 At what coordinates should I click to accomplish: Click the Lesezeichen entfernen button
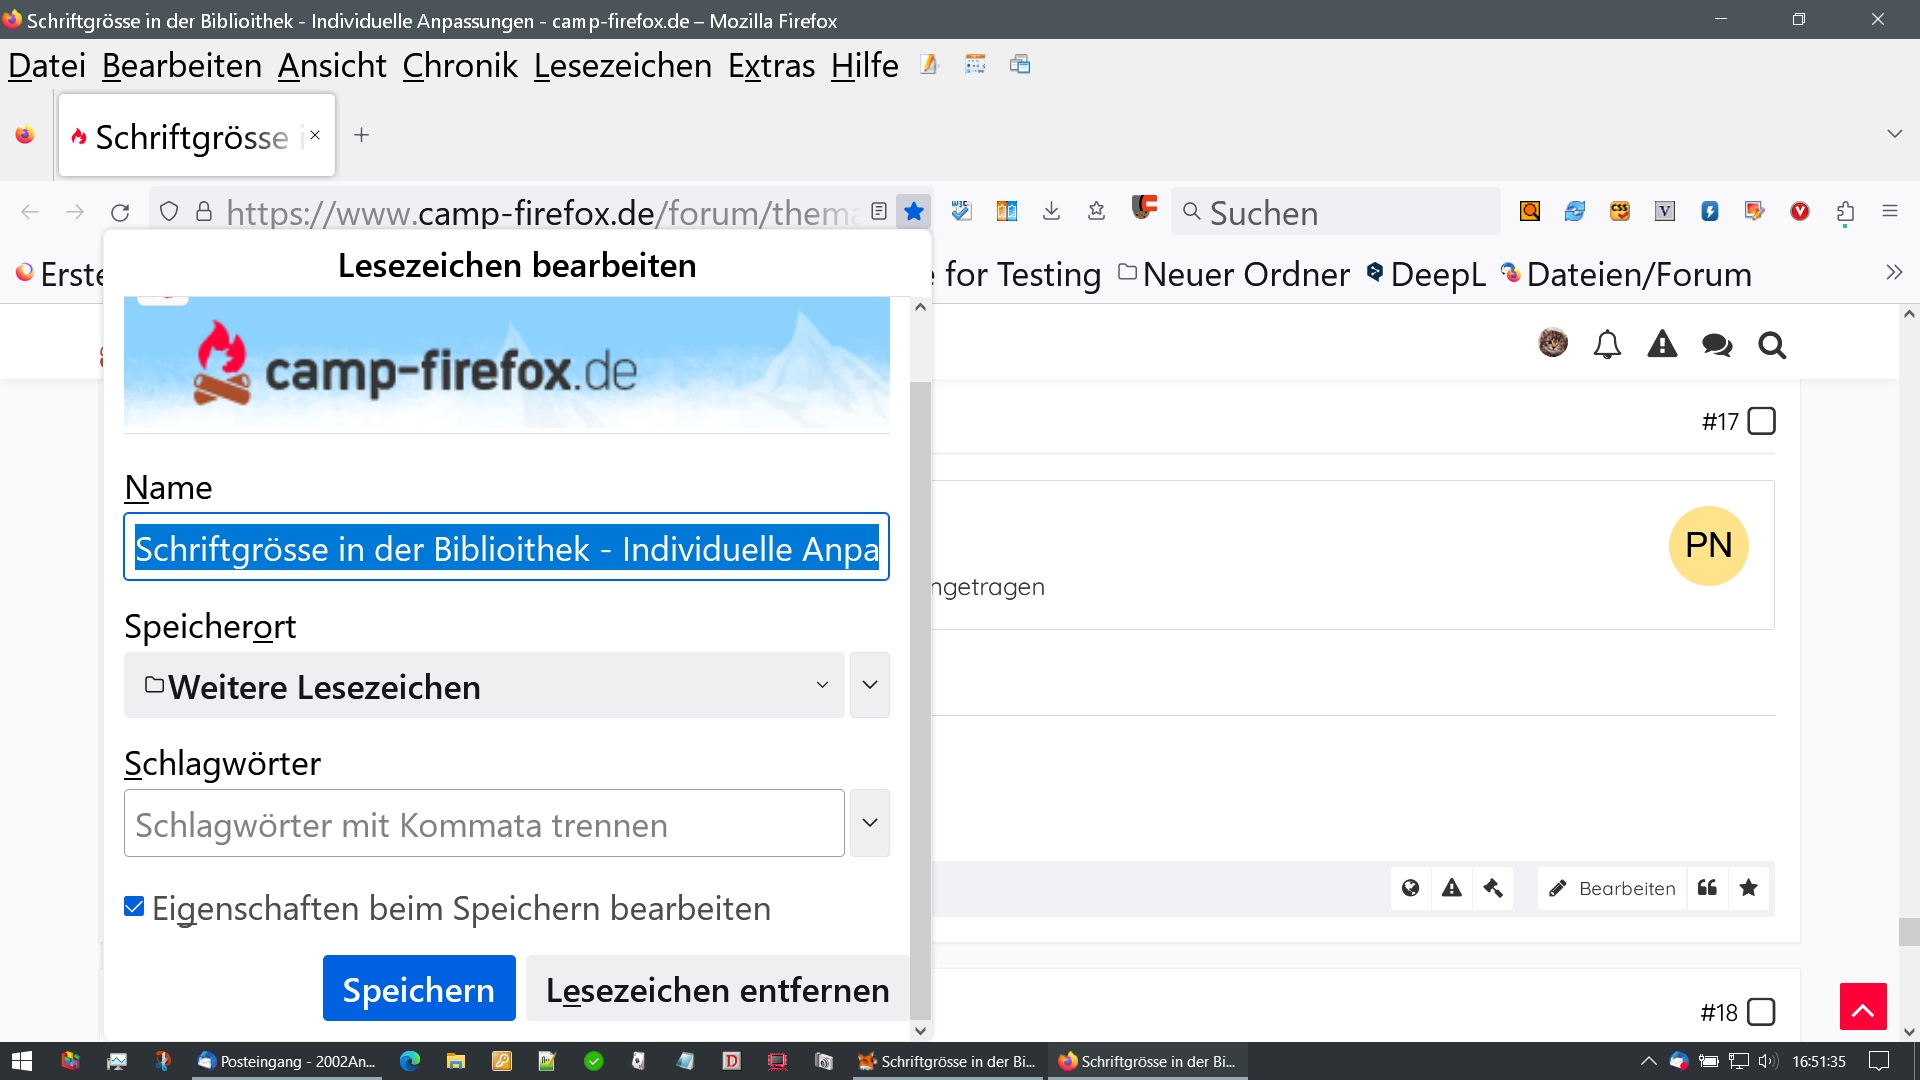(717, 989)
